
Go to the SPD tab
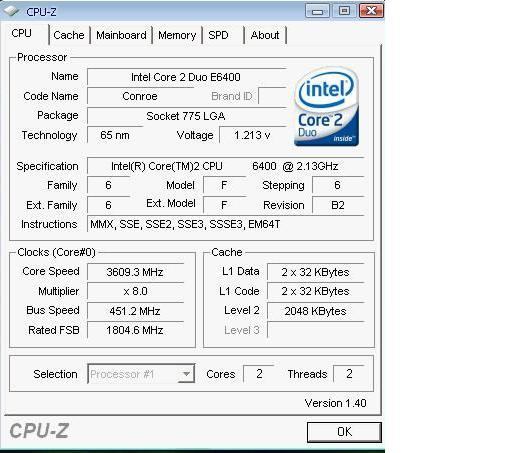coord(218,35)
